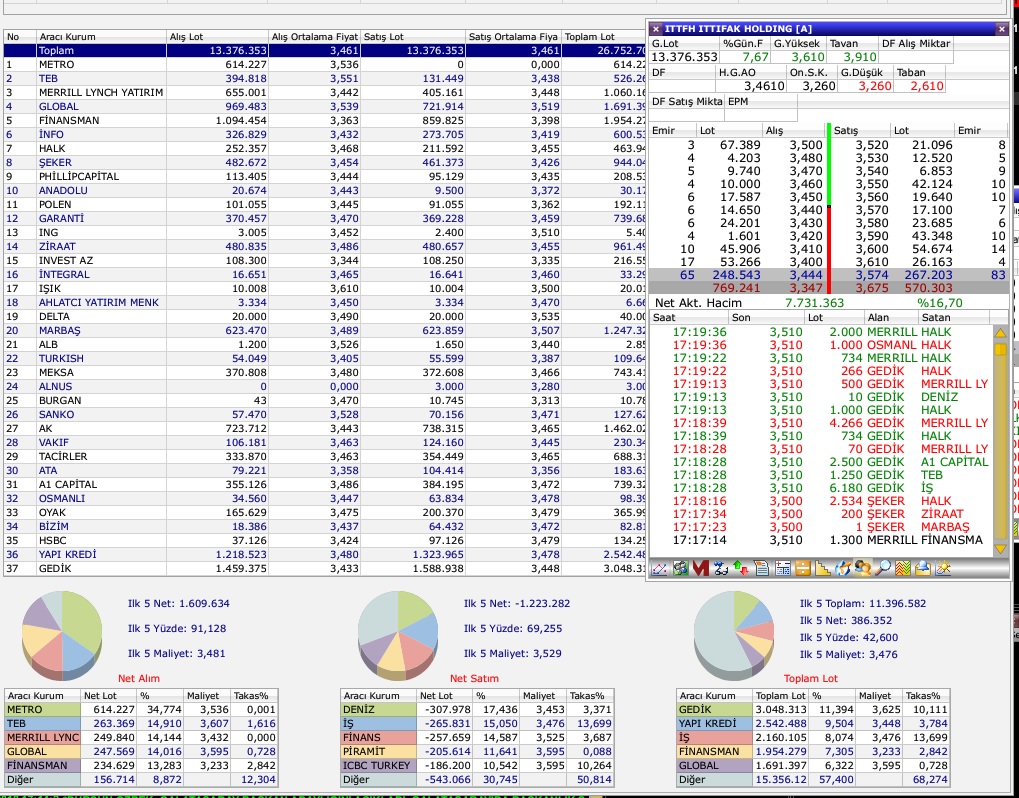Image resolution: width=1019 pixels, height=798 pixels.
Task: Sort by Alış Ortalama Fiyat header
Action: point(315,37)
